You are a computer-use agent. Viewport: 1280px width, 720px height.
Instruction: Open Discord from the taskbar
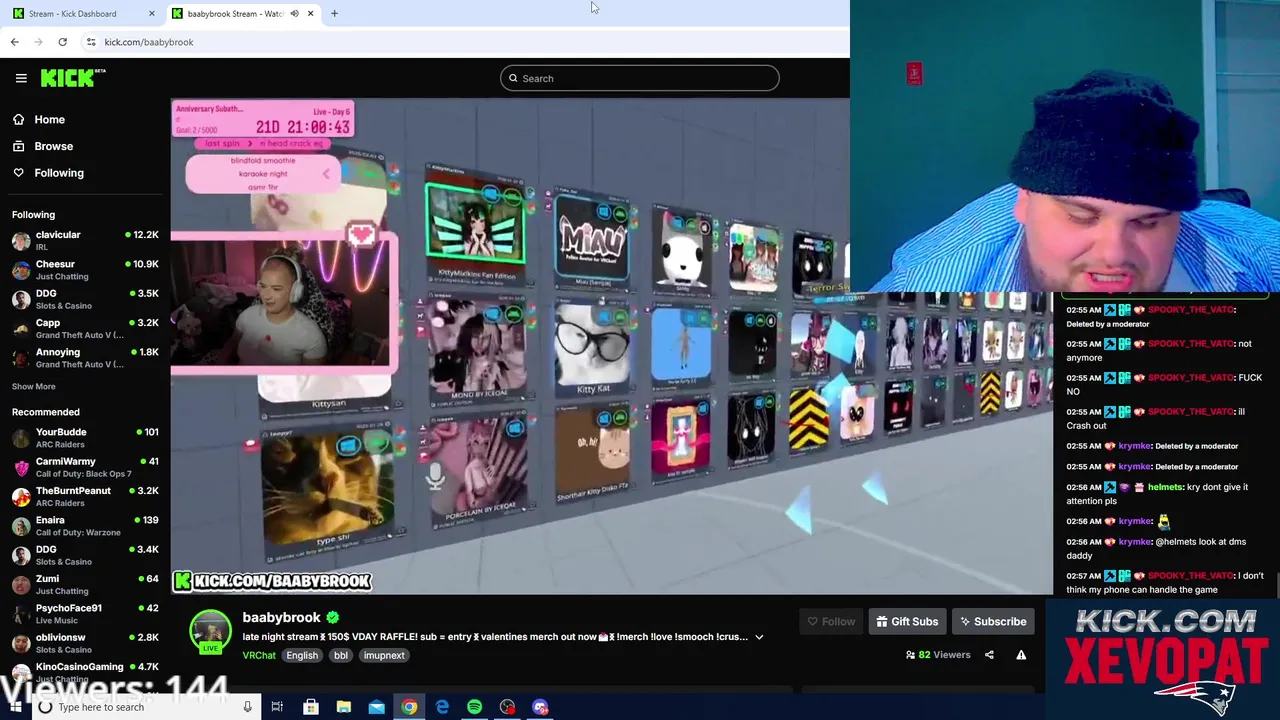[540, 707]
